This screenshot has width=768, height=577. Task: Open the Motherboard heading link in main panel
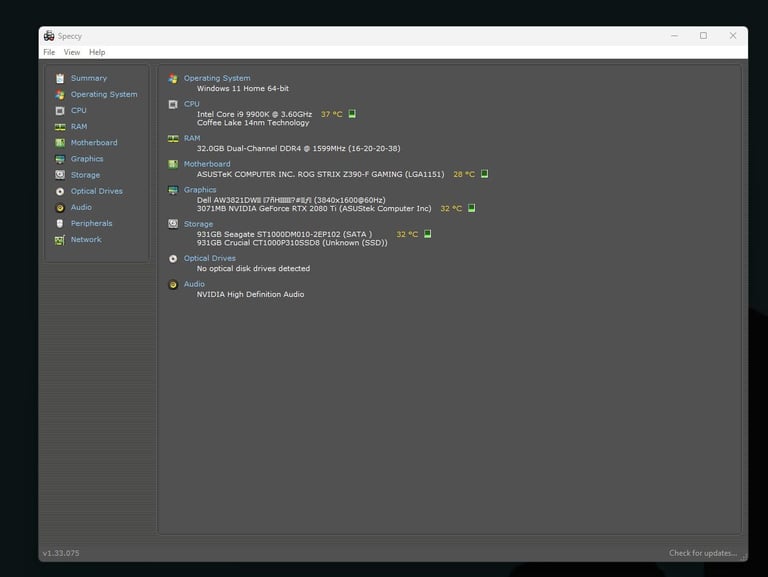click(207, 164)
